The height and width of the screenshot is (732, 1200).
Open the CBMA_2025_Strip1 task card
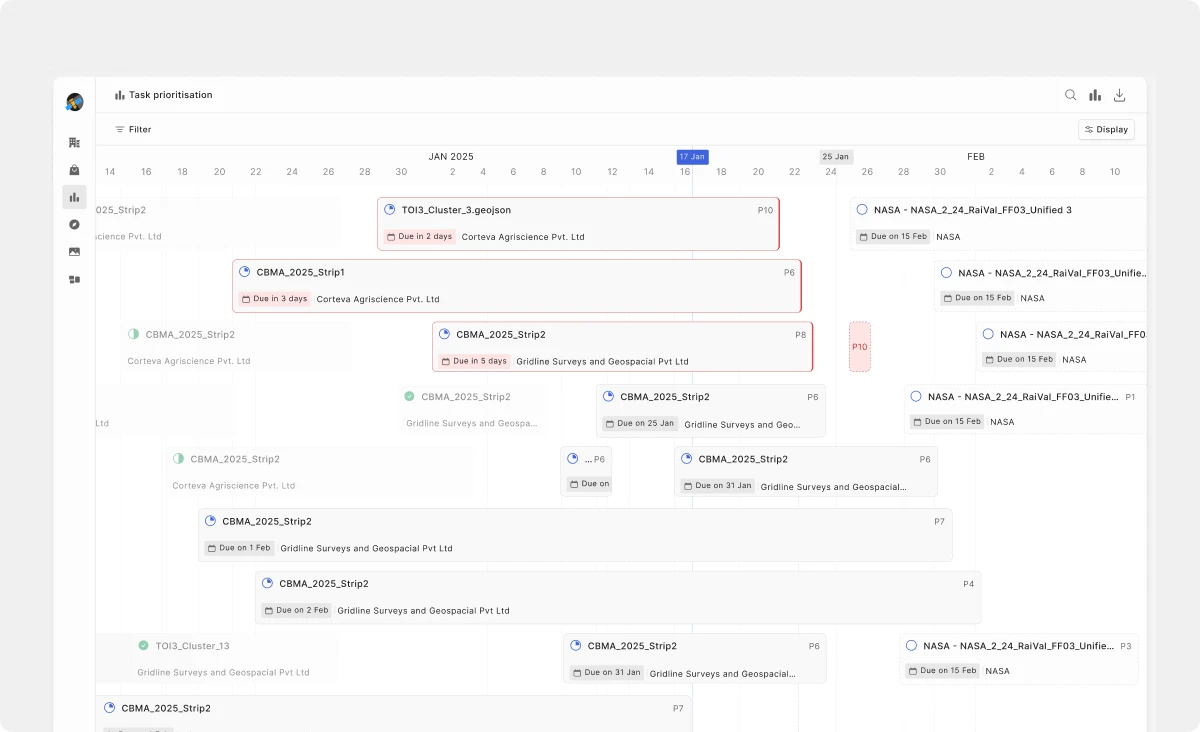coord(517,286)
